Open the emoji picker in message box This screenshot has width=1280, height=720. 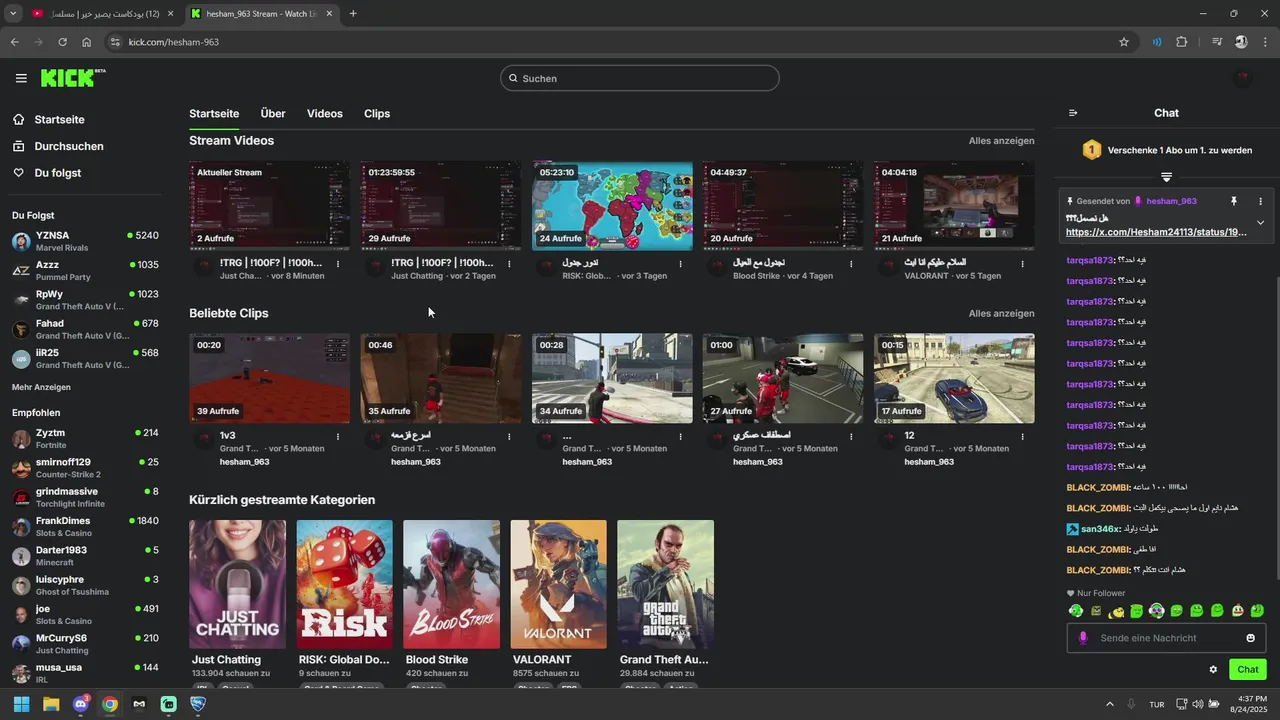[x=1250, y=638]
